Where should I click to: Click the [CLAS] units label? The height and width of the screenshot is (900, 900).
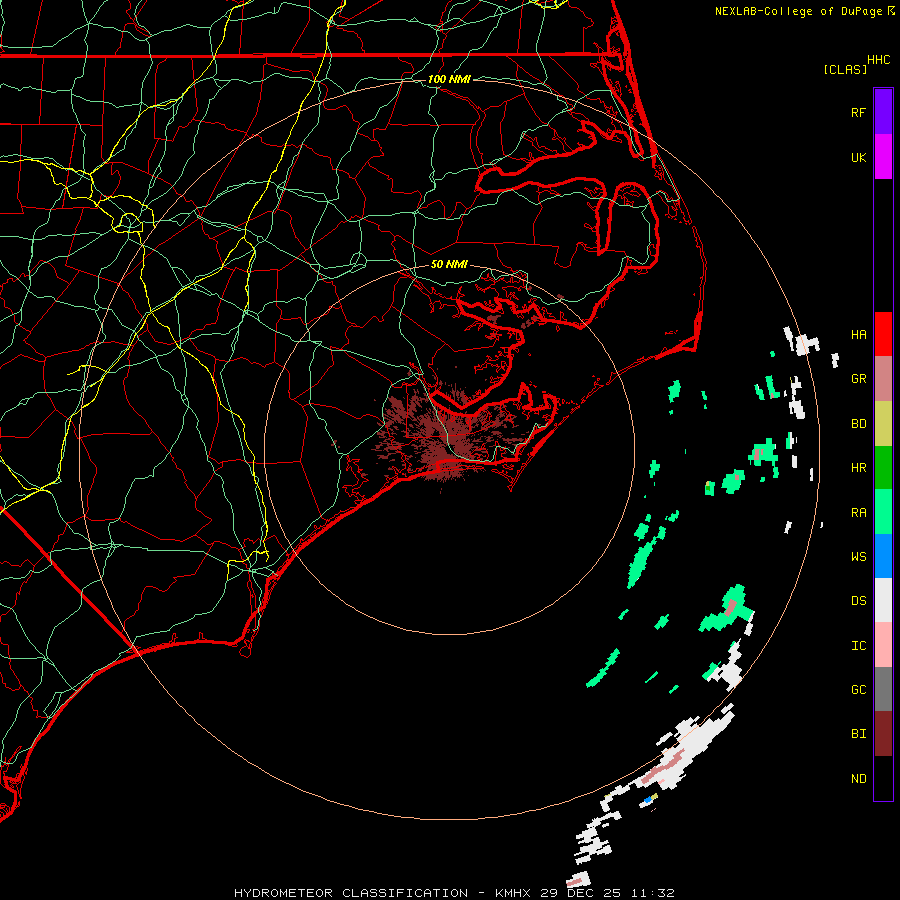click(845, 69)
